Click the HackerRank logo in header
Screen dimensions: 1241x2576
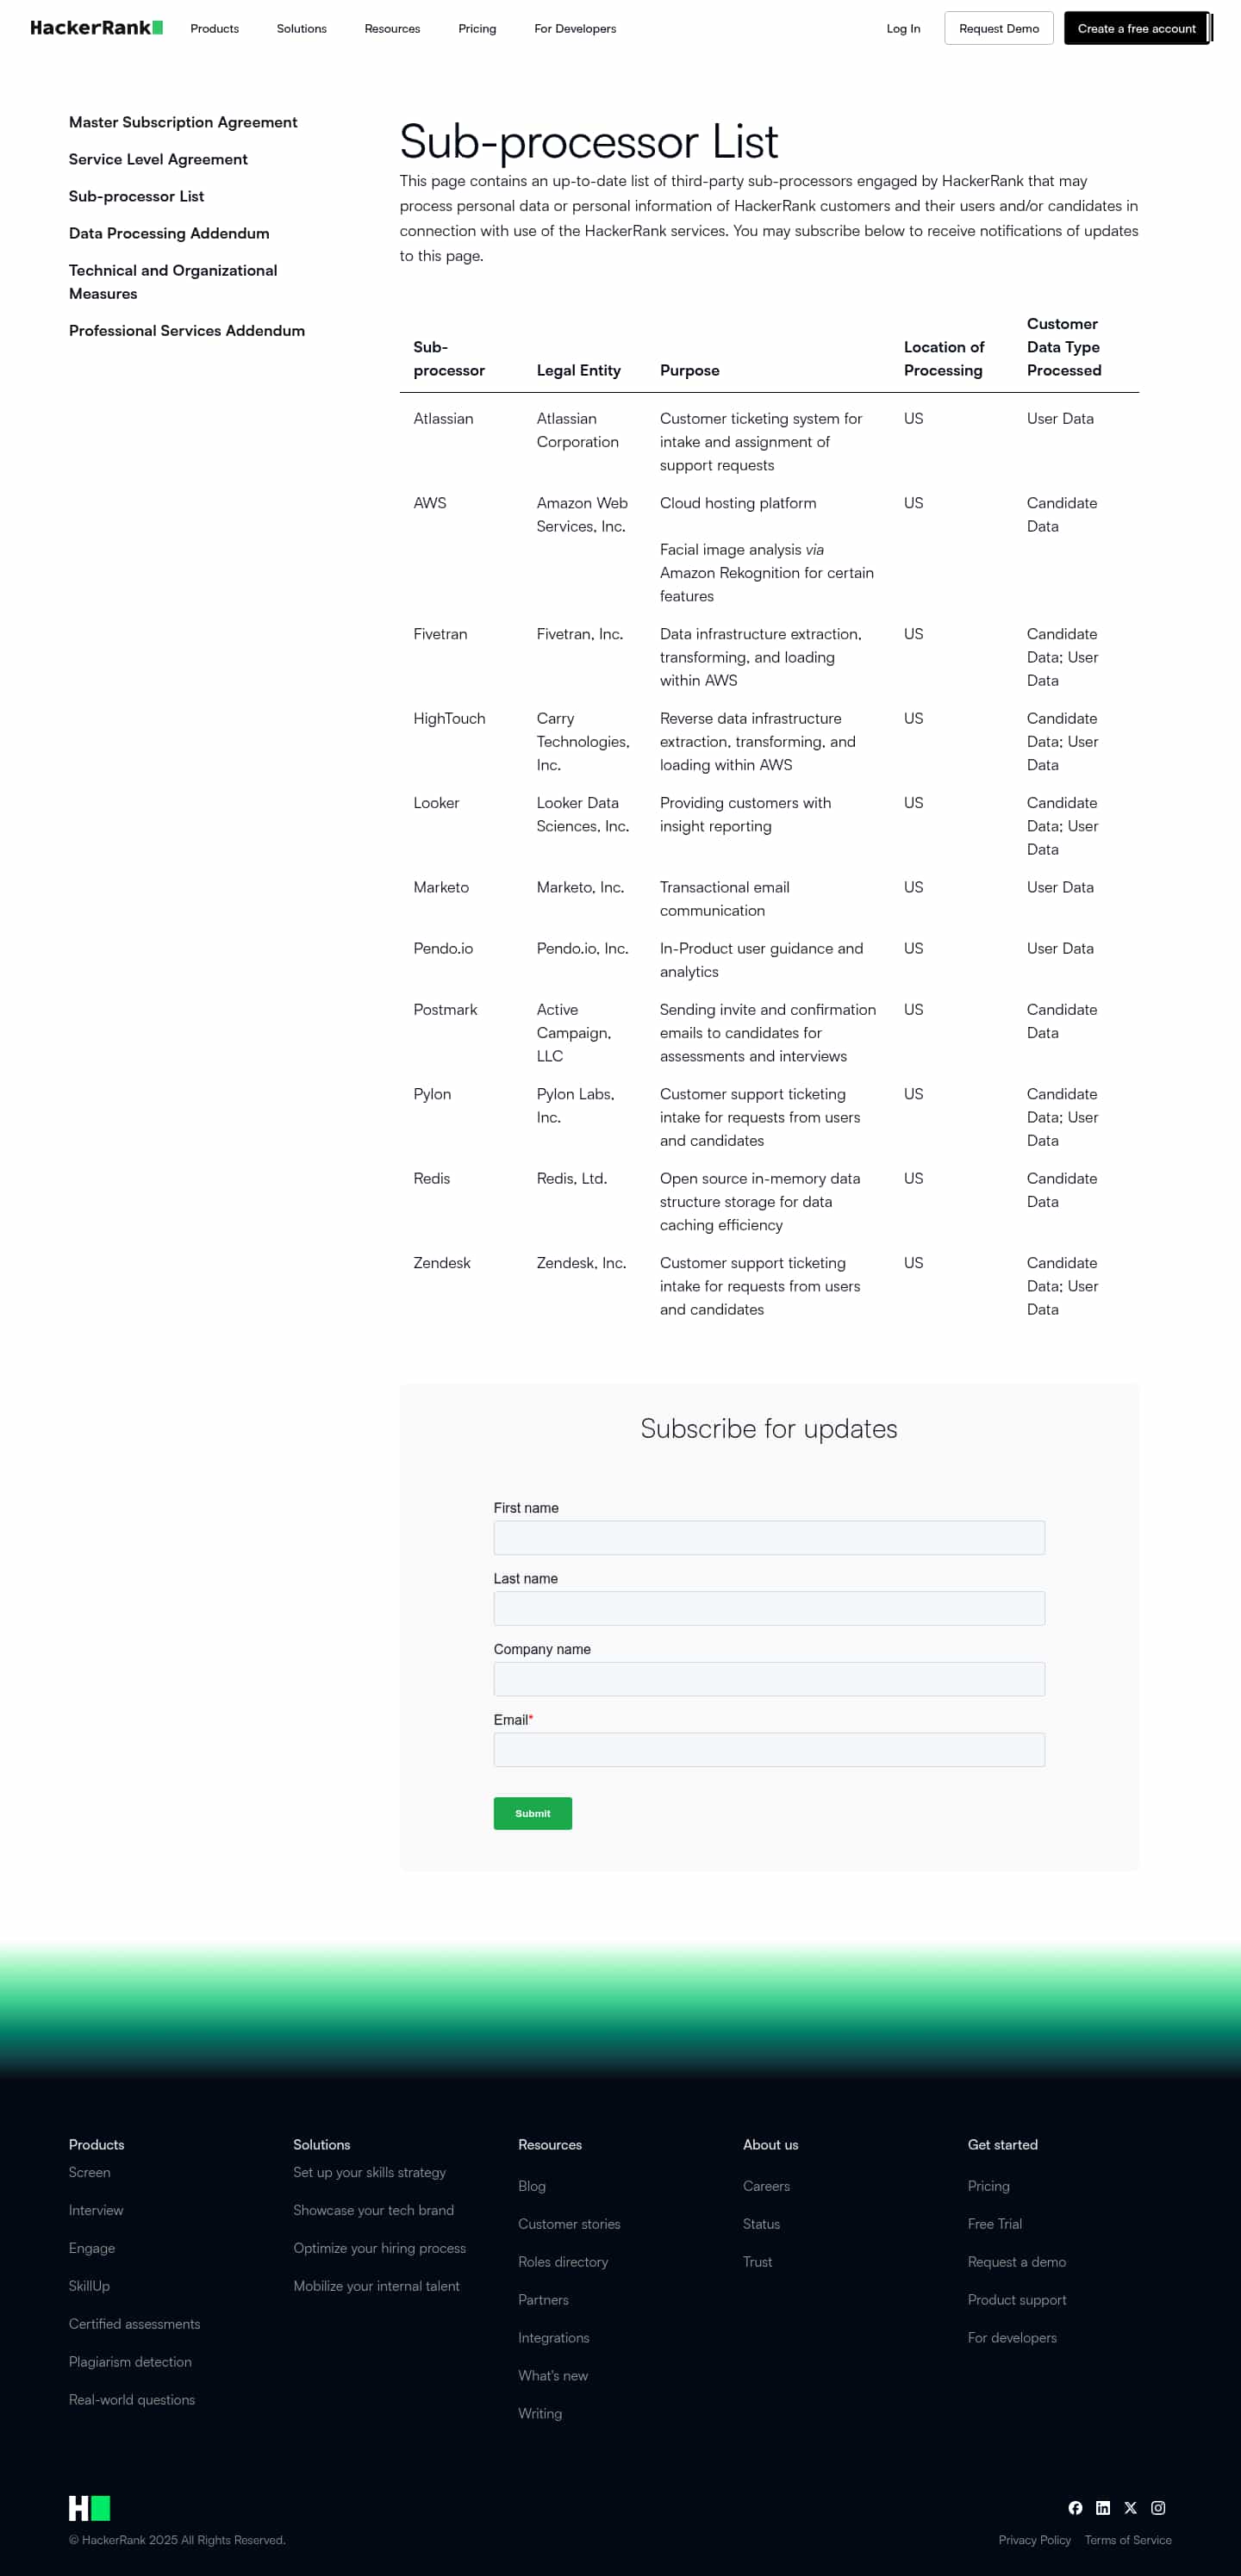pos(96,28)
